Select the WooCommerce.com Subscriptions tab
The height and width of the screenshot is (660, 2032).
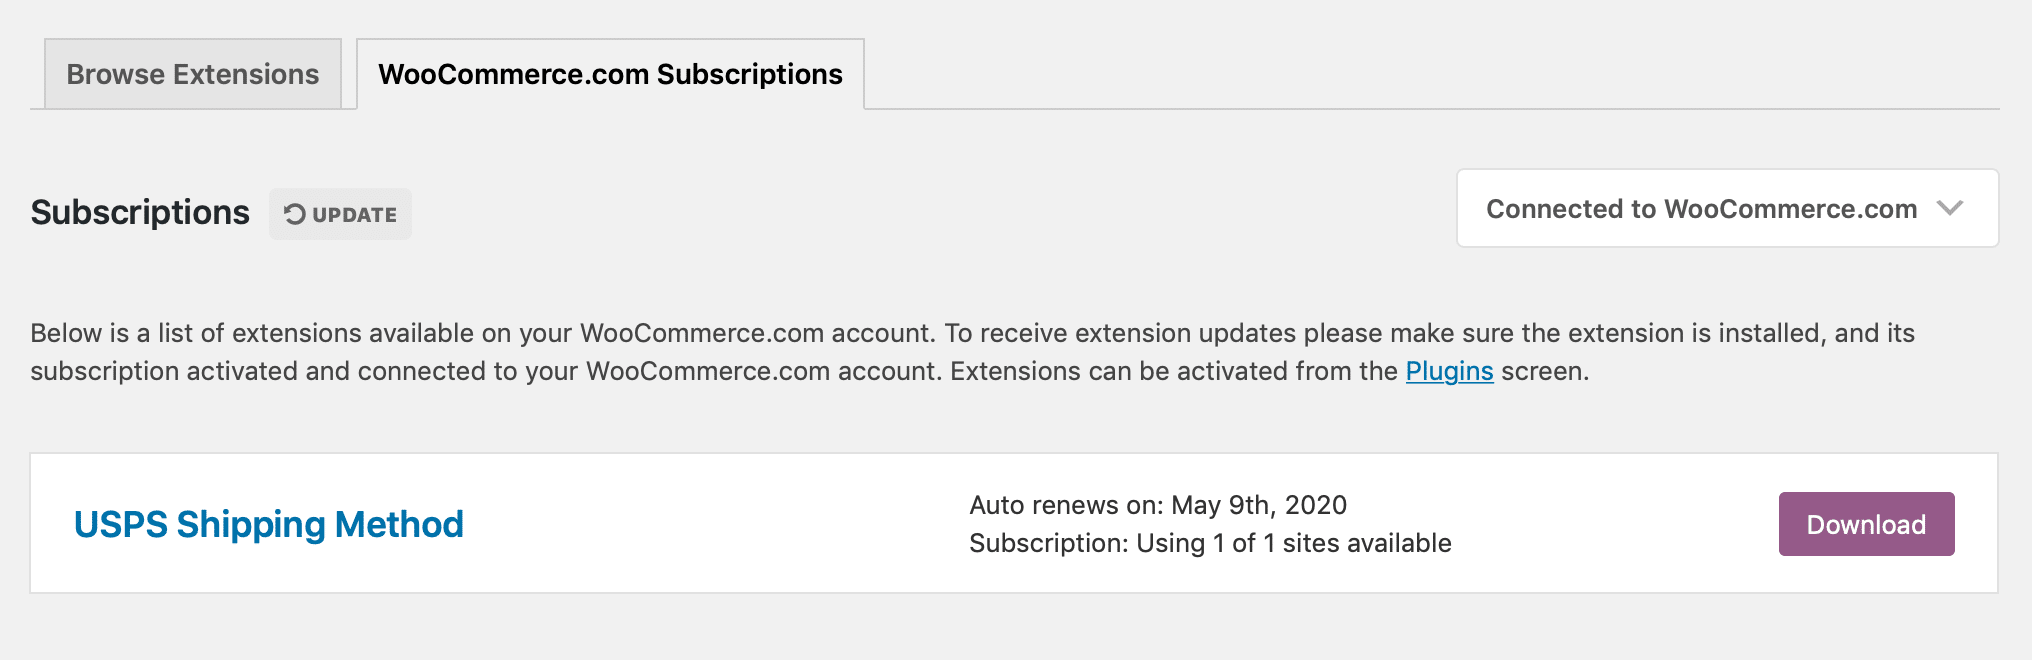click(610, 74)
